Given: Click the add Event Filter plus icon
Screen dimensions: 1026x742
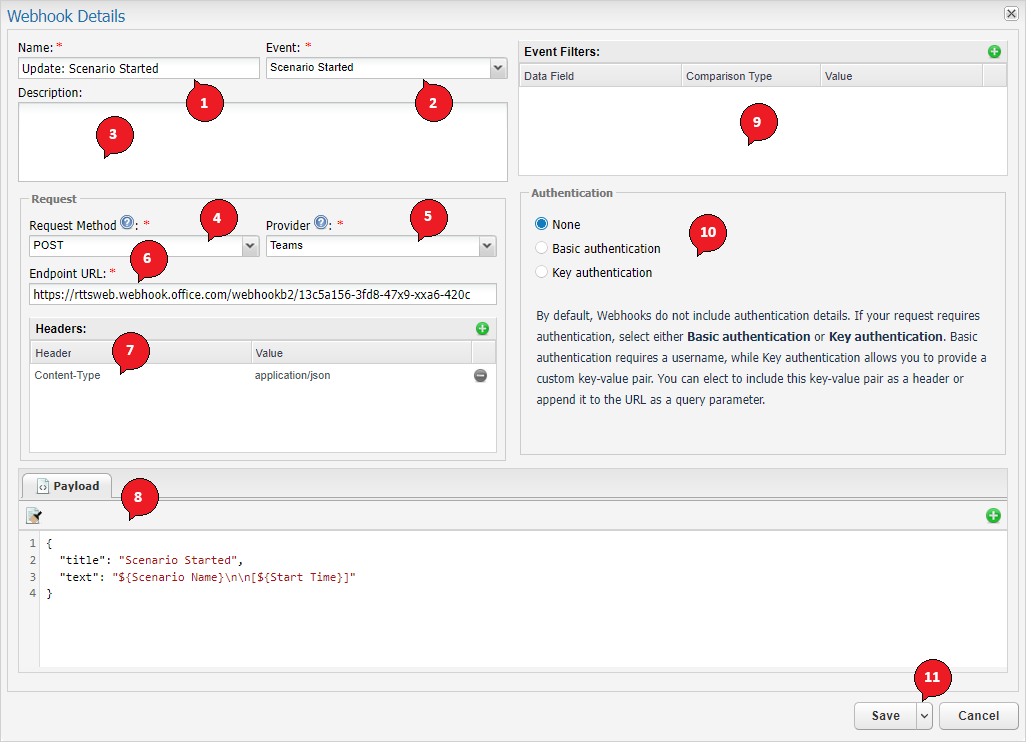Looking at the screenshot, I should pos(993,51).
